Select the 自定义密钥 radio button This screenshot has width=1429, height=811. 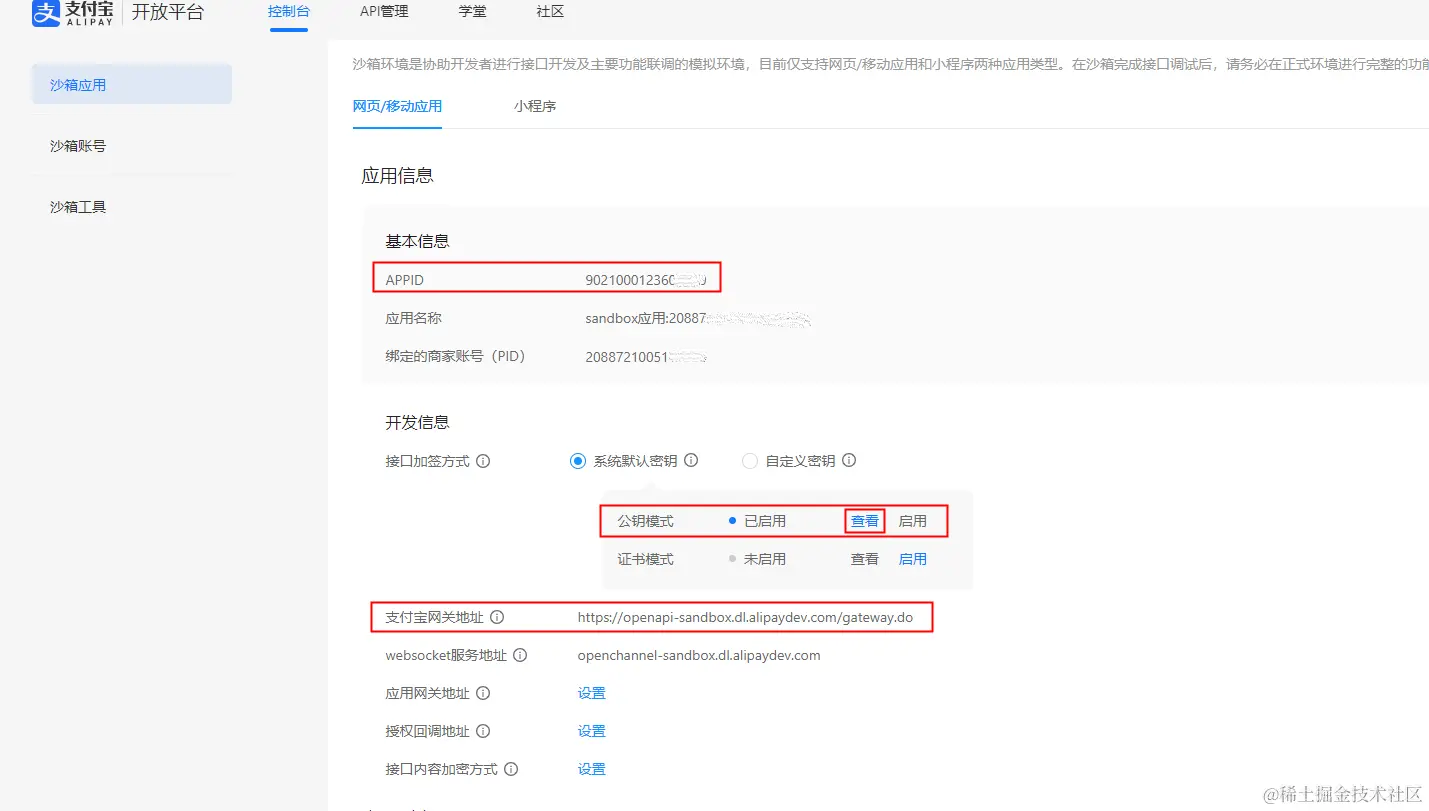[749, 461]
